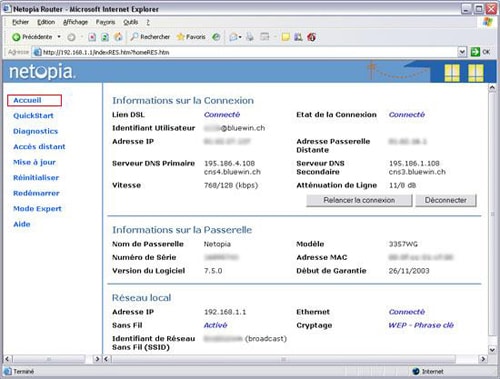Click the Windows flag logo icon

pyautogui.click(x=487, y=22)
